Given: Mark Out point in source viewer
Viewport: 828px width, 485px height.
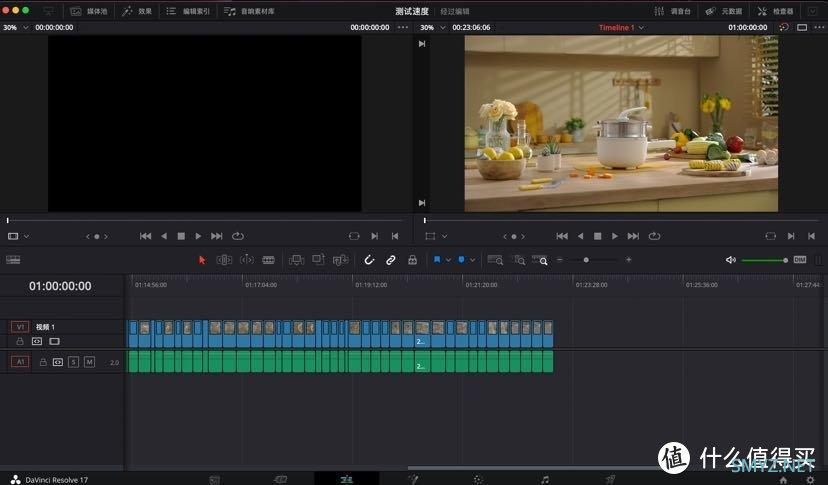Looking at the screenshot, I should (x=395, y=236).
